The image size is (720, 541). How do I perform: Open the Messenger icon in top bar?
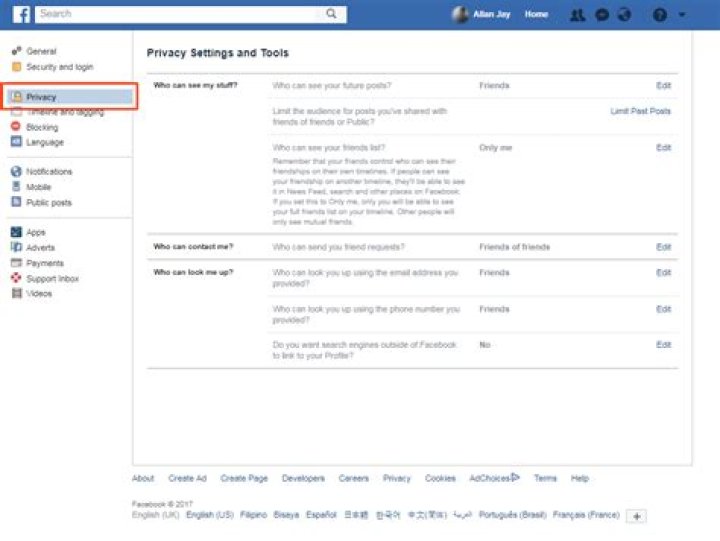[x=602, y=15]
